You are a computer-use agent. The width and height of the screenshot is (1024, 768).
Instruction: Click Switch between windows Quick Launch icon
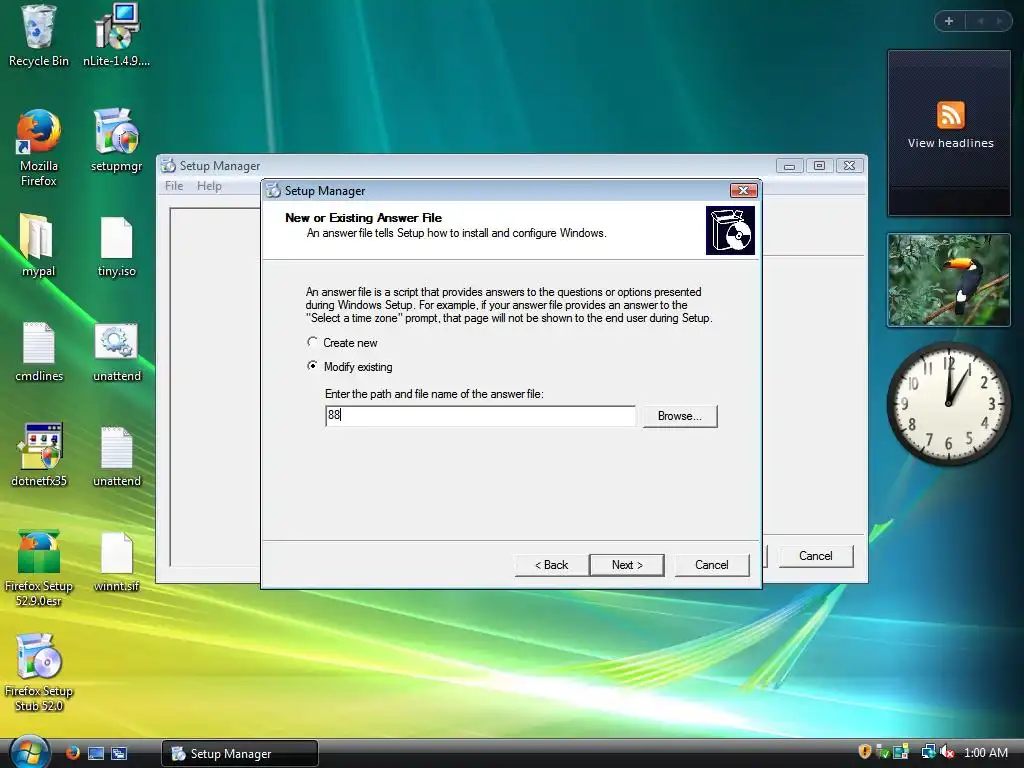[x=119, y=753]
